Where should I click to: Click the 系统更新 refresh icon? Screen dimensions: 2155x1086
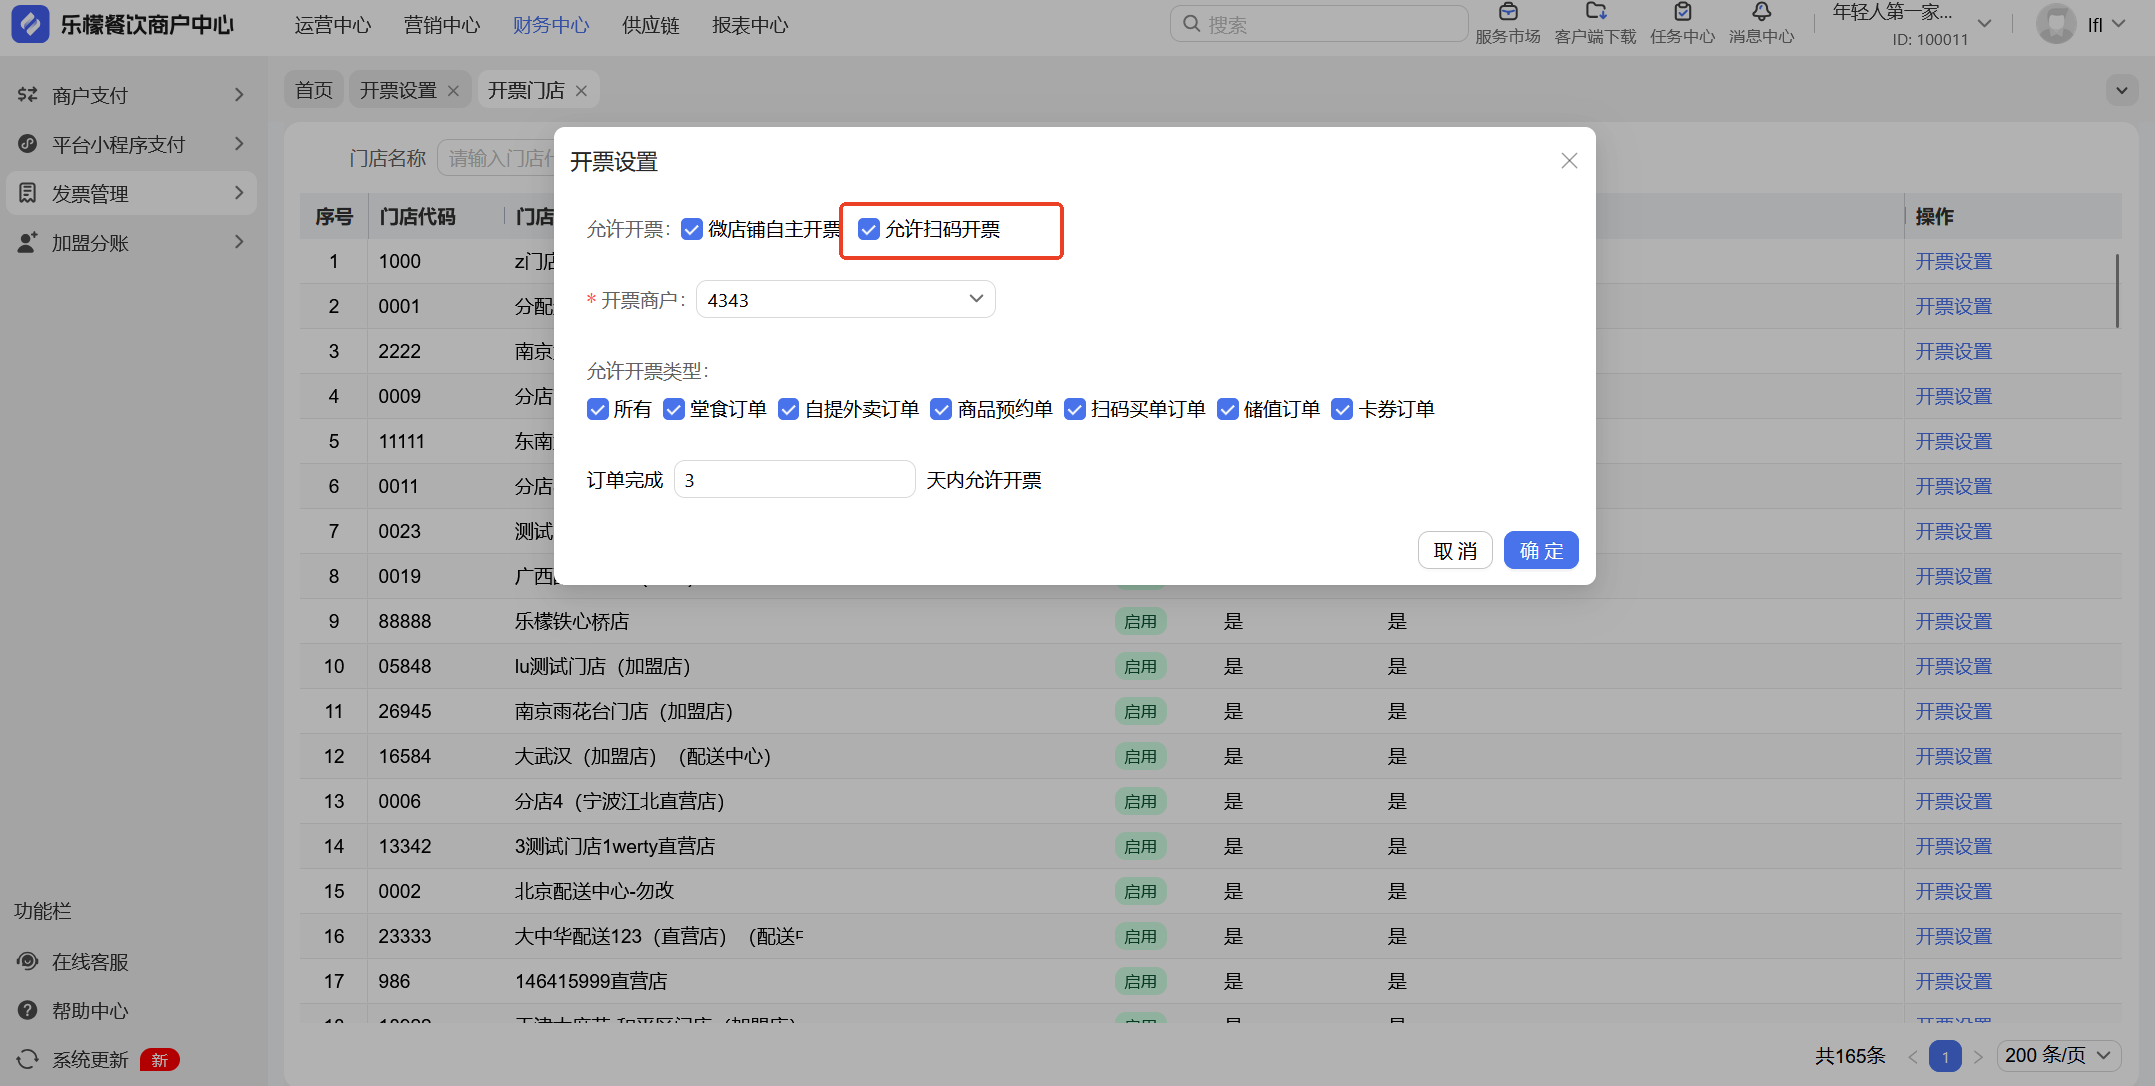tap(28, 1059)
